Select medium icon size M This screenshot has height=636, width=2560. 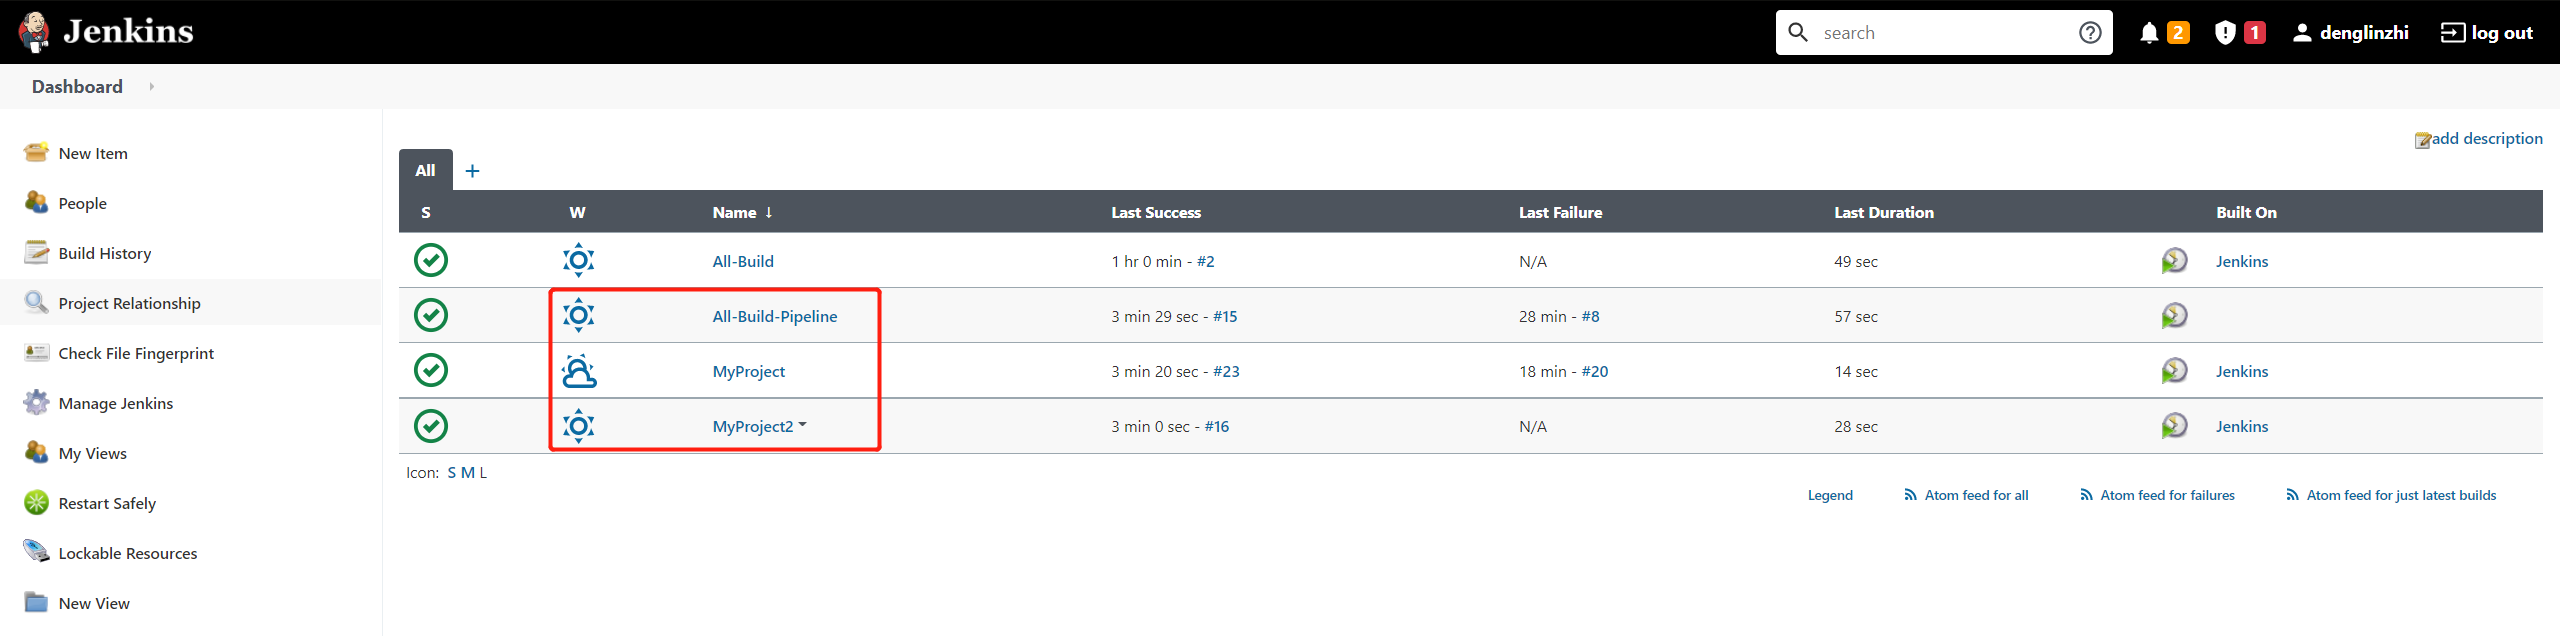point(467,473)
